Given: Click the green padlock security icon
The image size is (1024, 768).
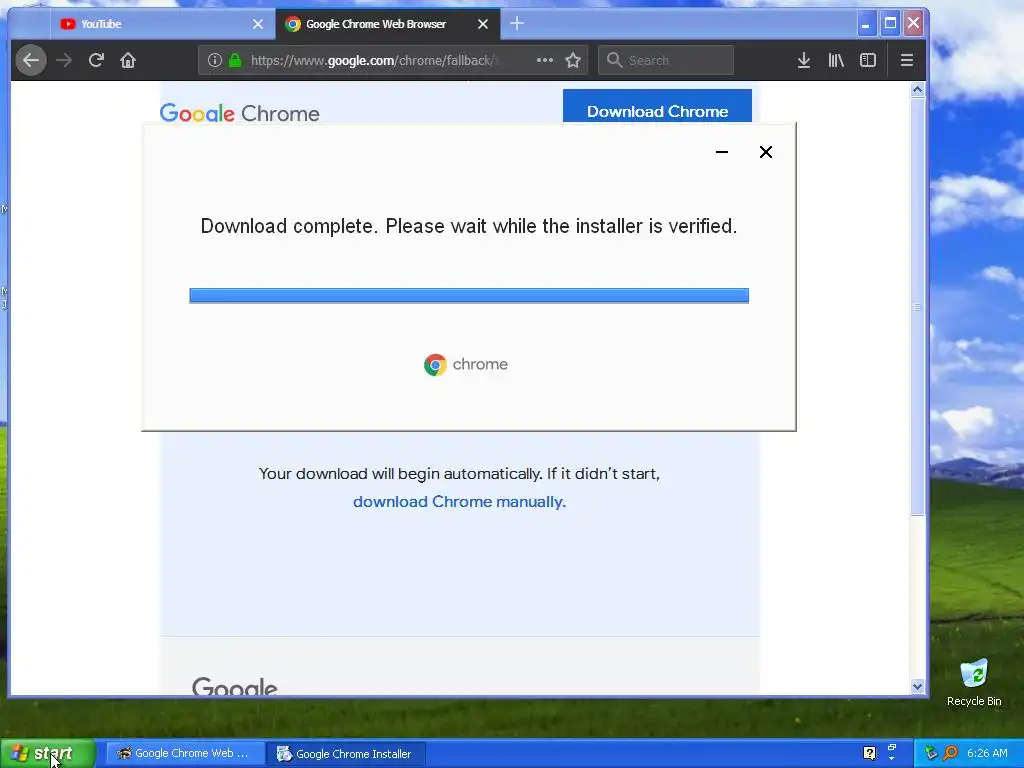Looking at the screenshot, I should tap(235, 60).
